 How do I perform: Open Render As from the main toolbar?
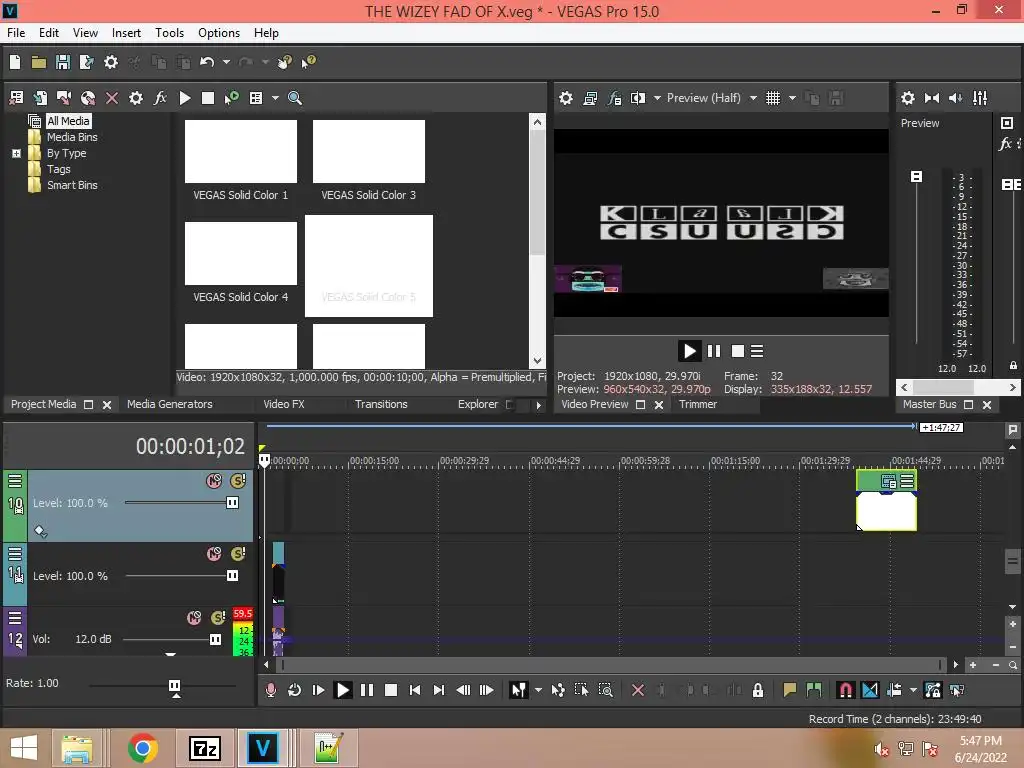(x=86, y=62)
